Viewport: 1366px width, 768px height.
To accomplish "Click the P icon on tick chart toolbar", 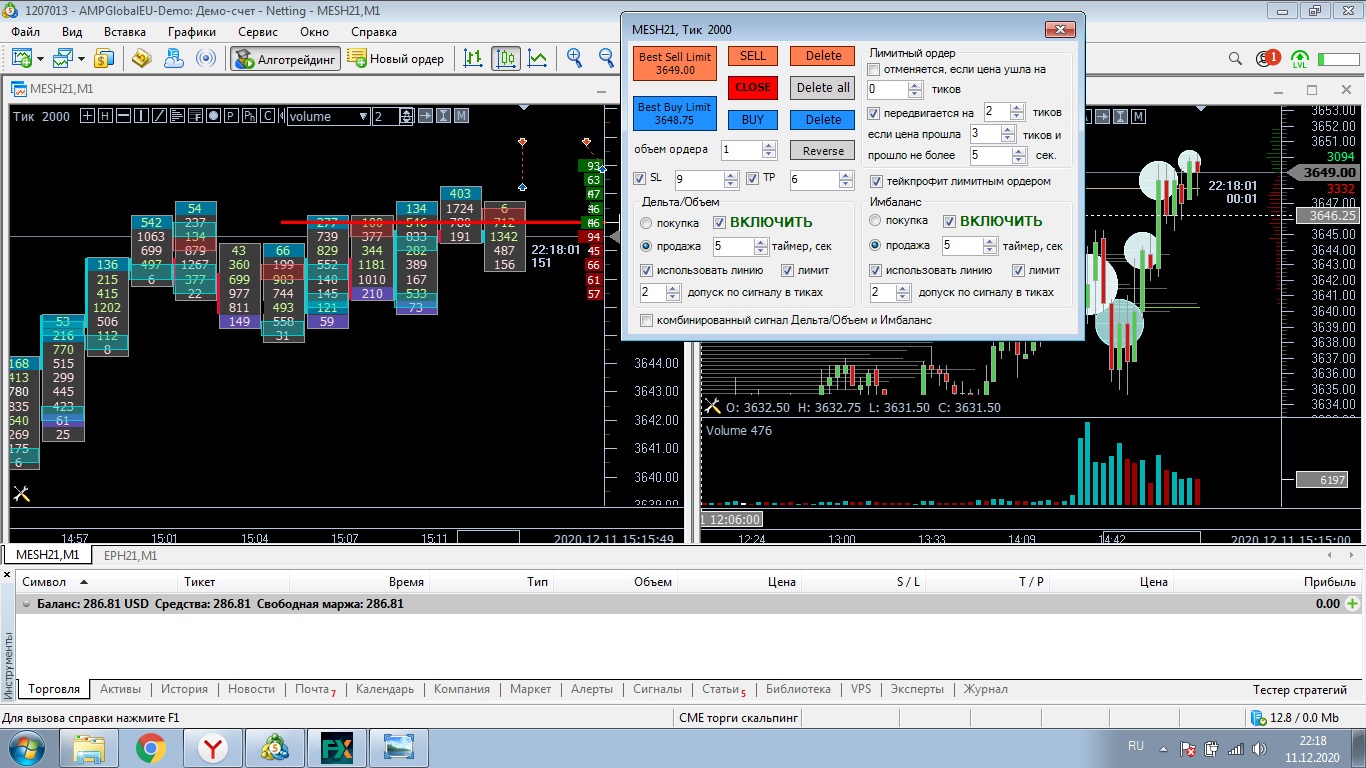I will coord(231,116).
